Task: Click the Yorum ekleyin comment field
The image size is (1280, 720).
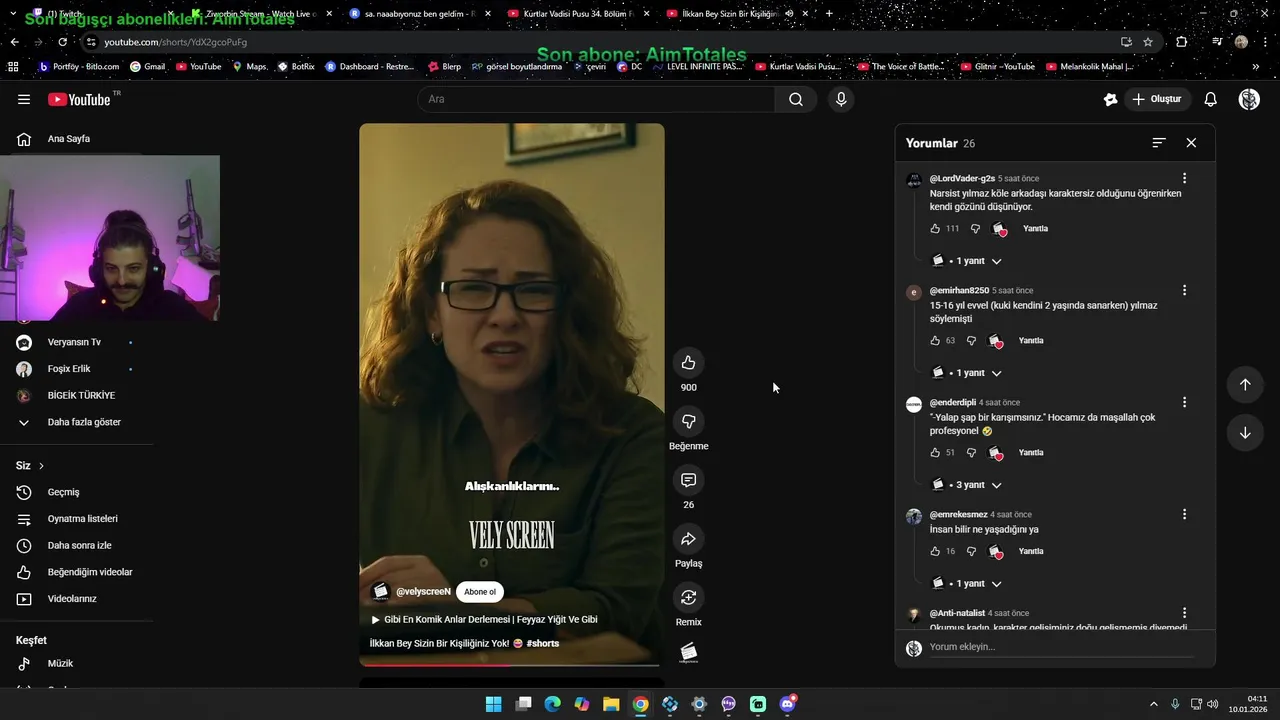Action: click(x=1061, y=647)
